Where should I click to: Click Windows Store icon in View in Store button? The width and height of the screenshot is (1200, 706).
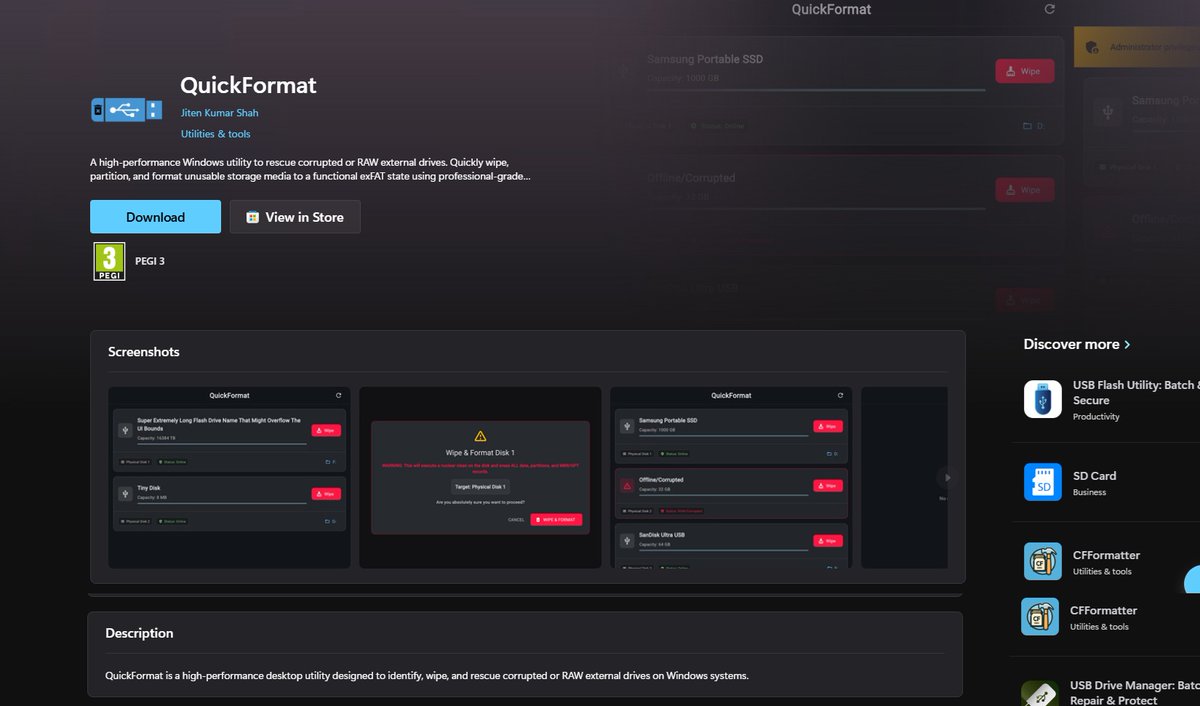click(253, 217)
